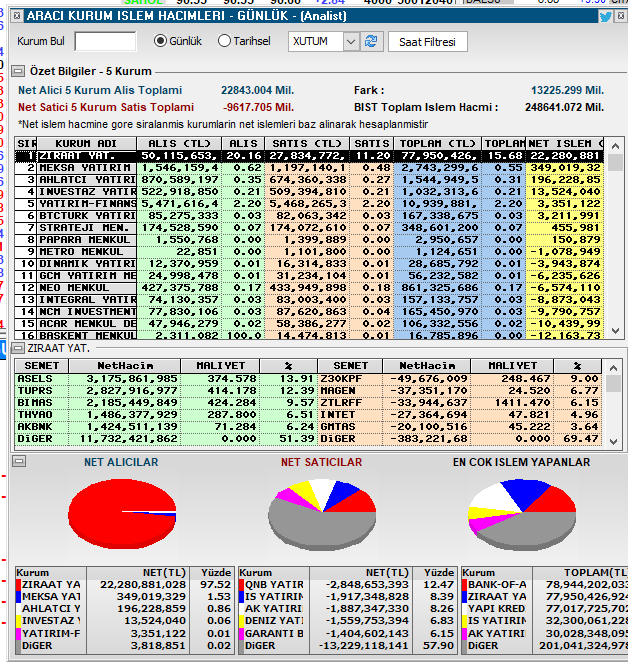628x662 pixels.
Task: Click red swatch beside ZIRAAT YA net buyers
Action: pyautogui.click(x=18, y=585)
